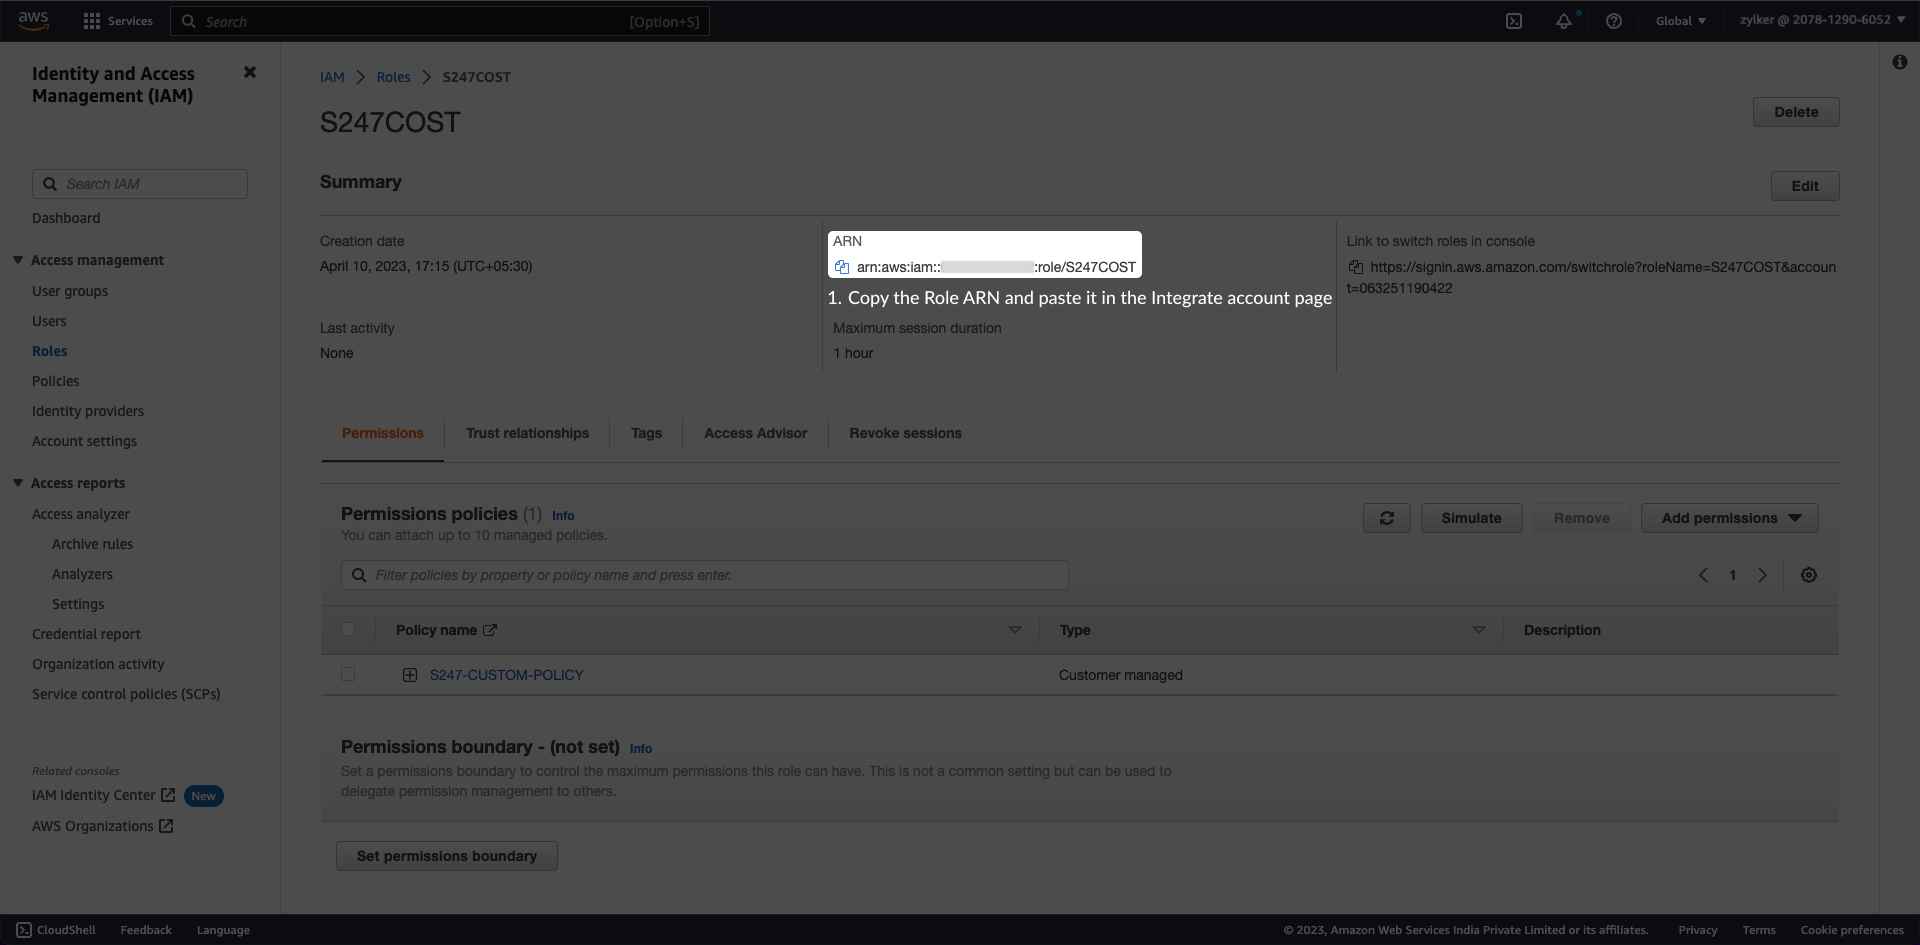Viewport: 1920px width, 945px height.
Task: Open Users in the sidebar
Action: [x=49, y=321]
